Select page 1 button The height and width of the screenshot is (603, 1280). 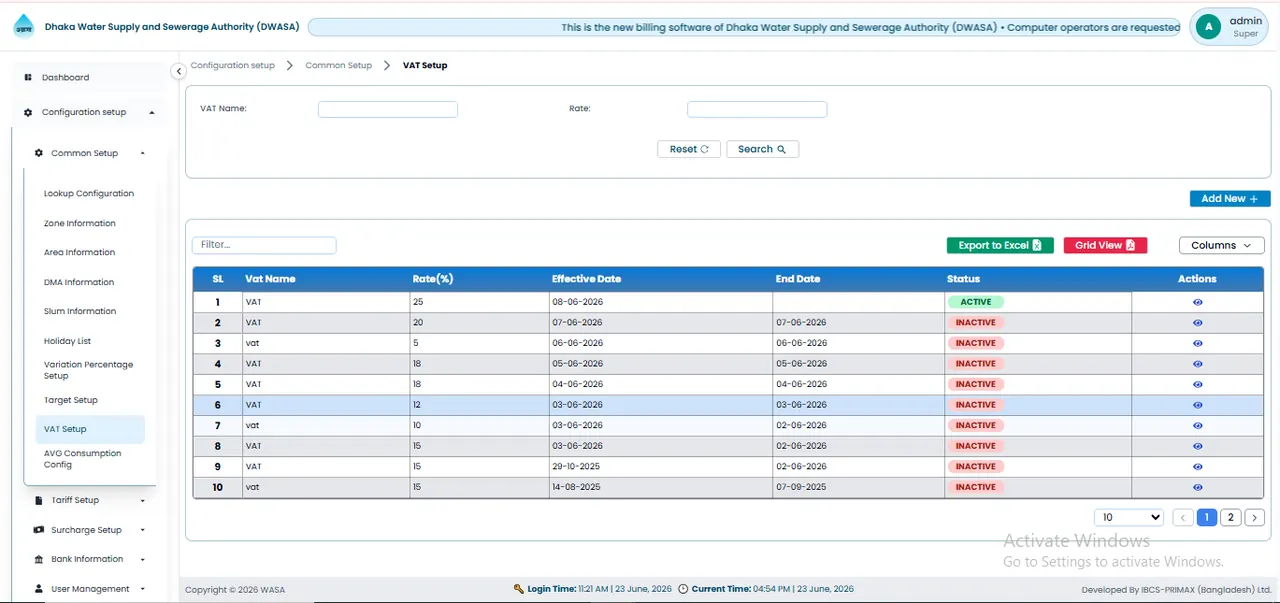1207,517
